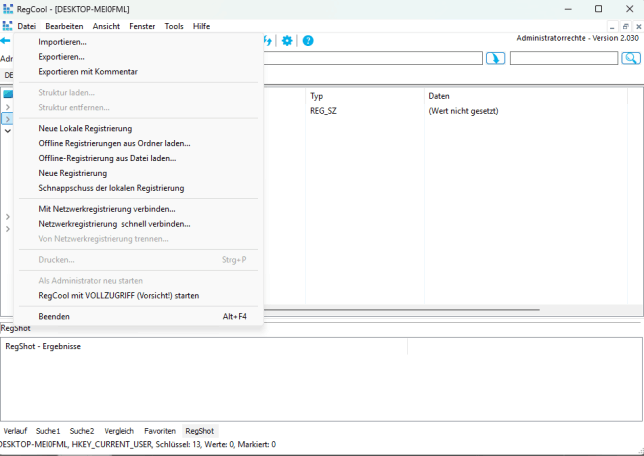
Task: Select Schnappschuss der lokalen Registrierung
Action: click(x=111, y=188)
